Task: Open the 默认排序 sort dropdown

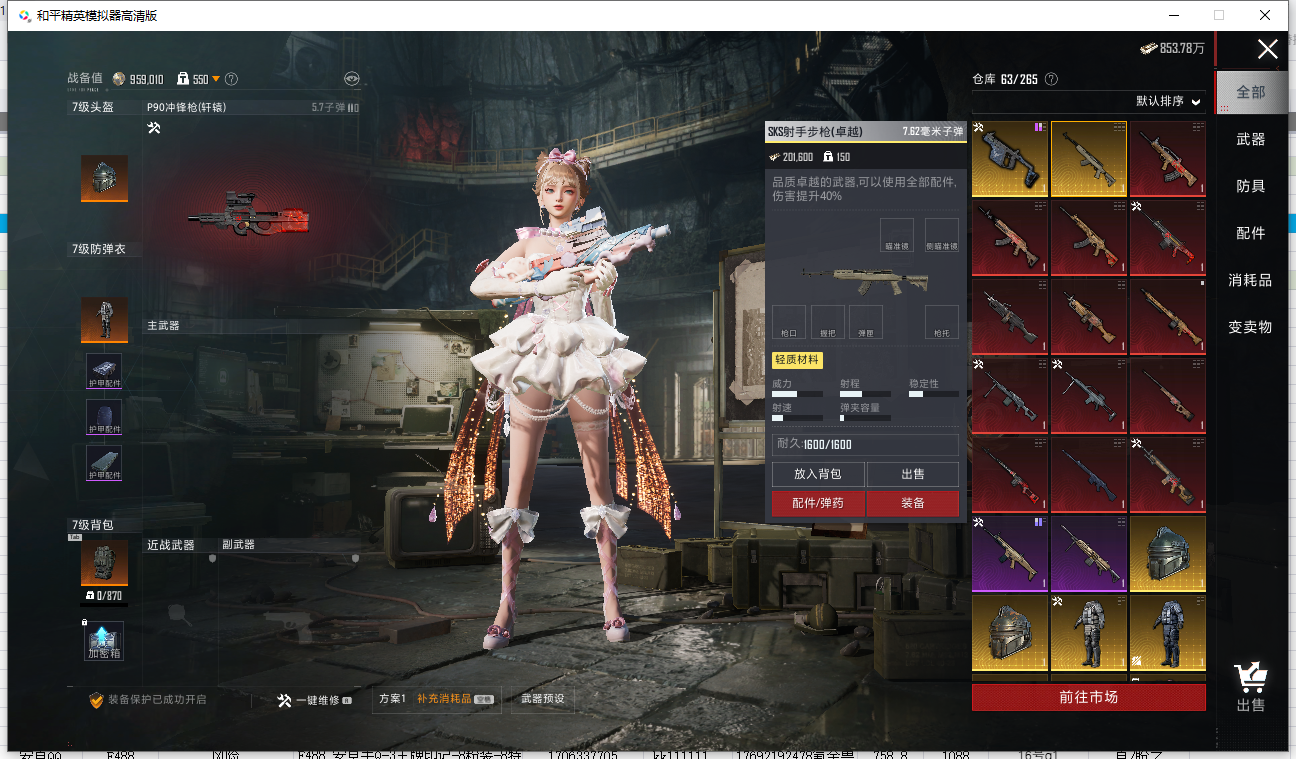Action: [1169, 101]
